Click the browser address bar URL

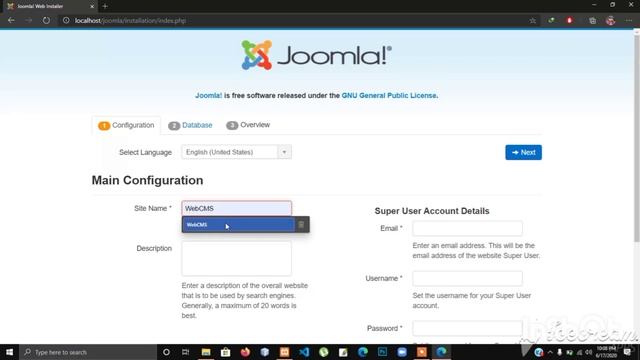pos(130,20)
